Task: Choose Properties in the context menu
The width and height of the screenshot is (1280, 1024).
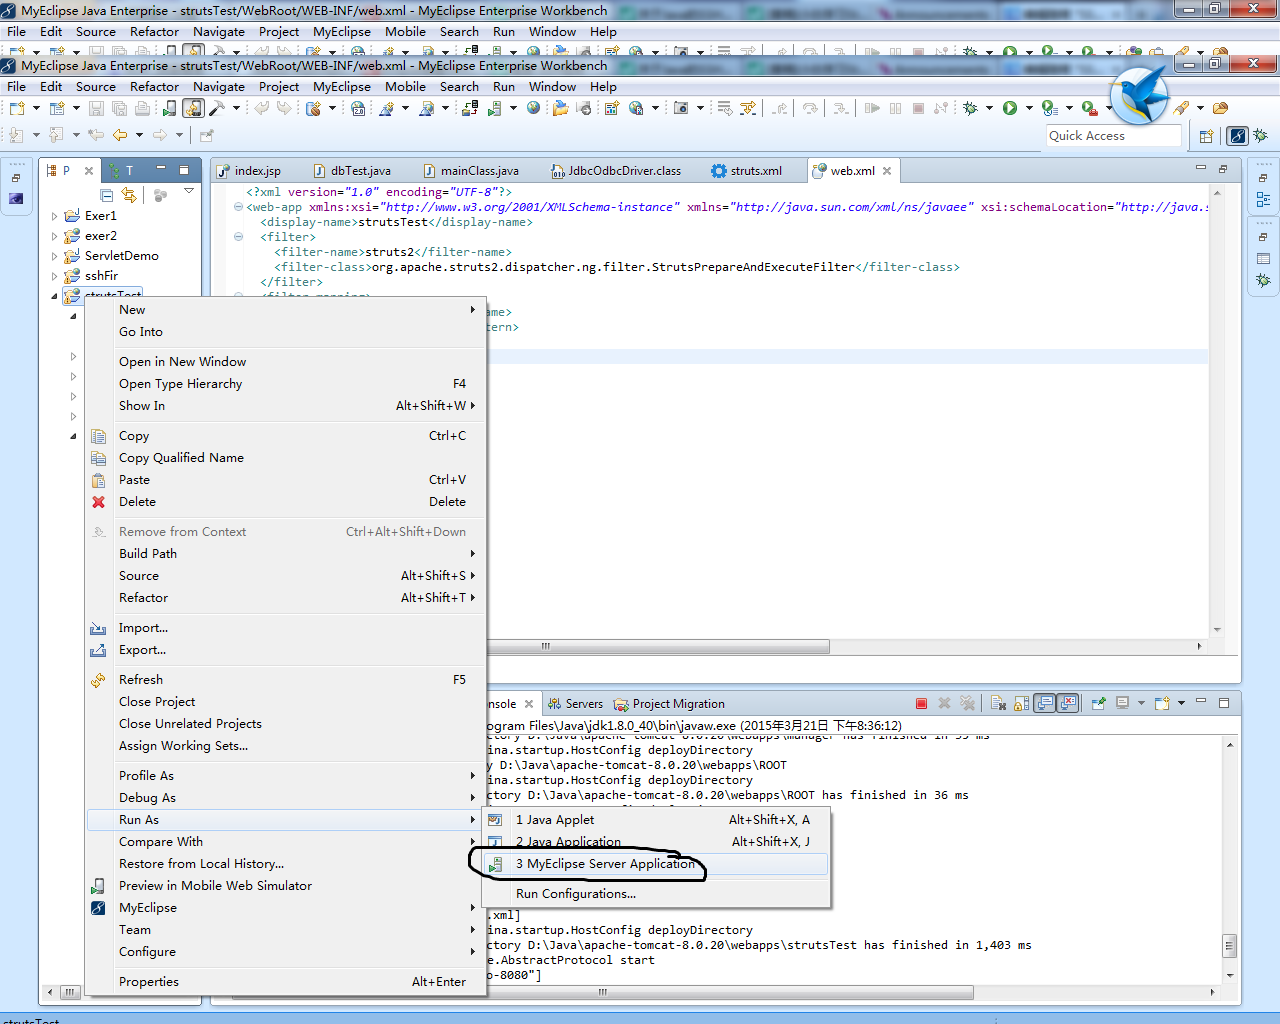Action: click(x=286, y=981)
